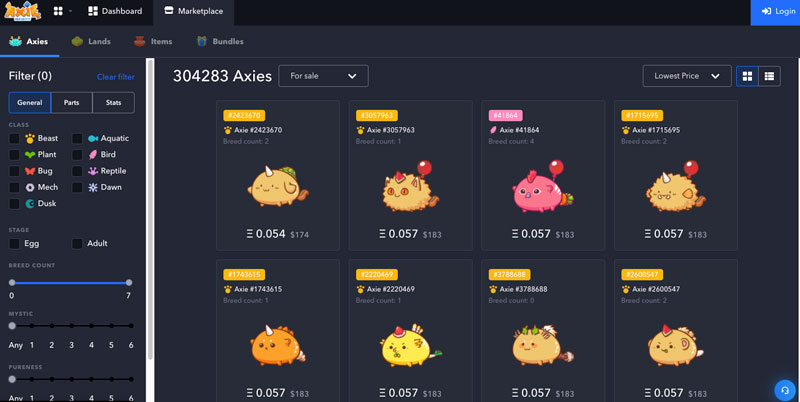Screen dimensions: 800x402
Task: Click the Reptile class icon
Action: [x=93, y=171]
